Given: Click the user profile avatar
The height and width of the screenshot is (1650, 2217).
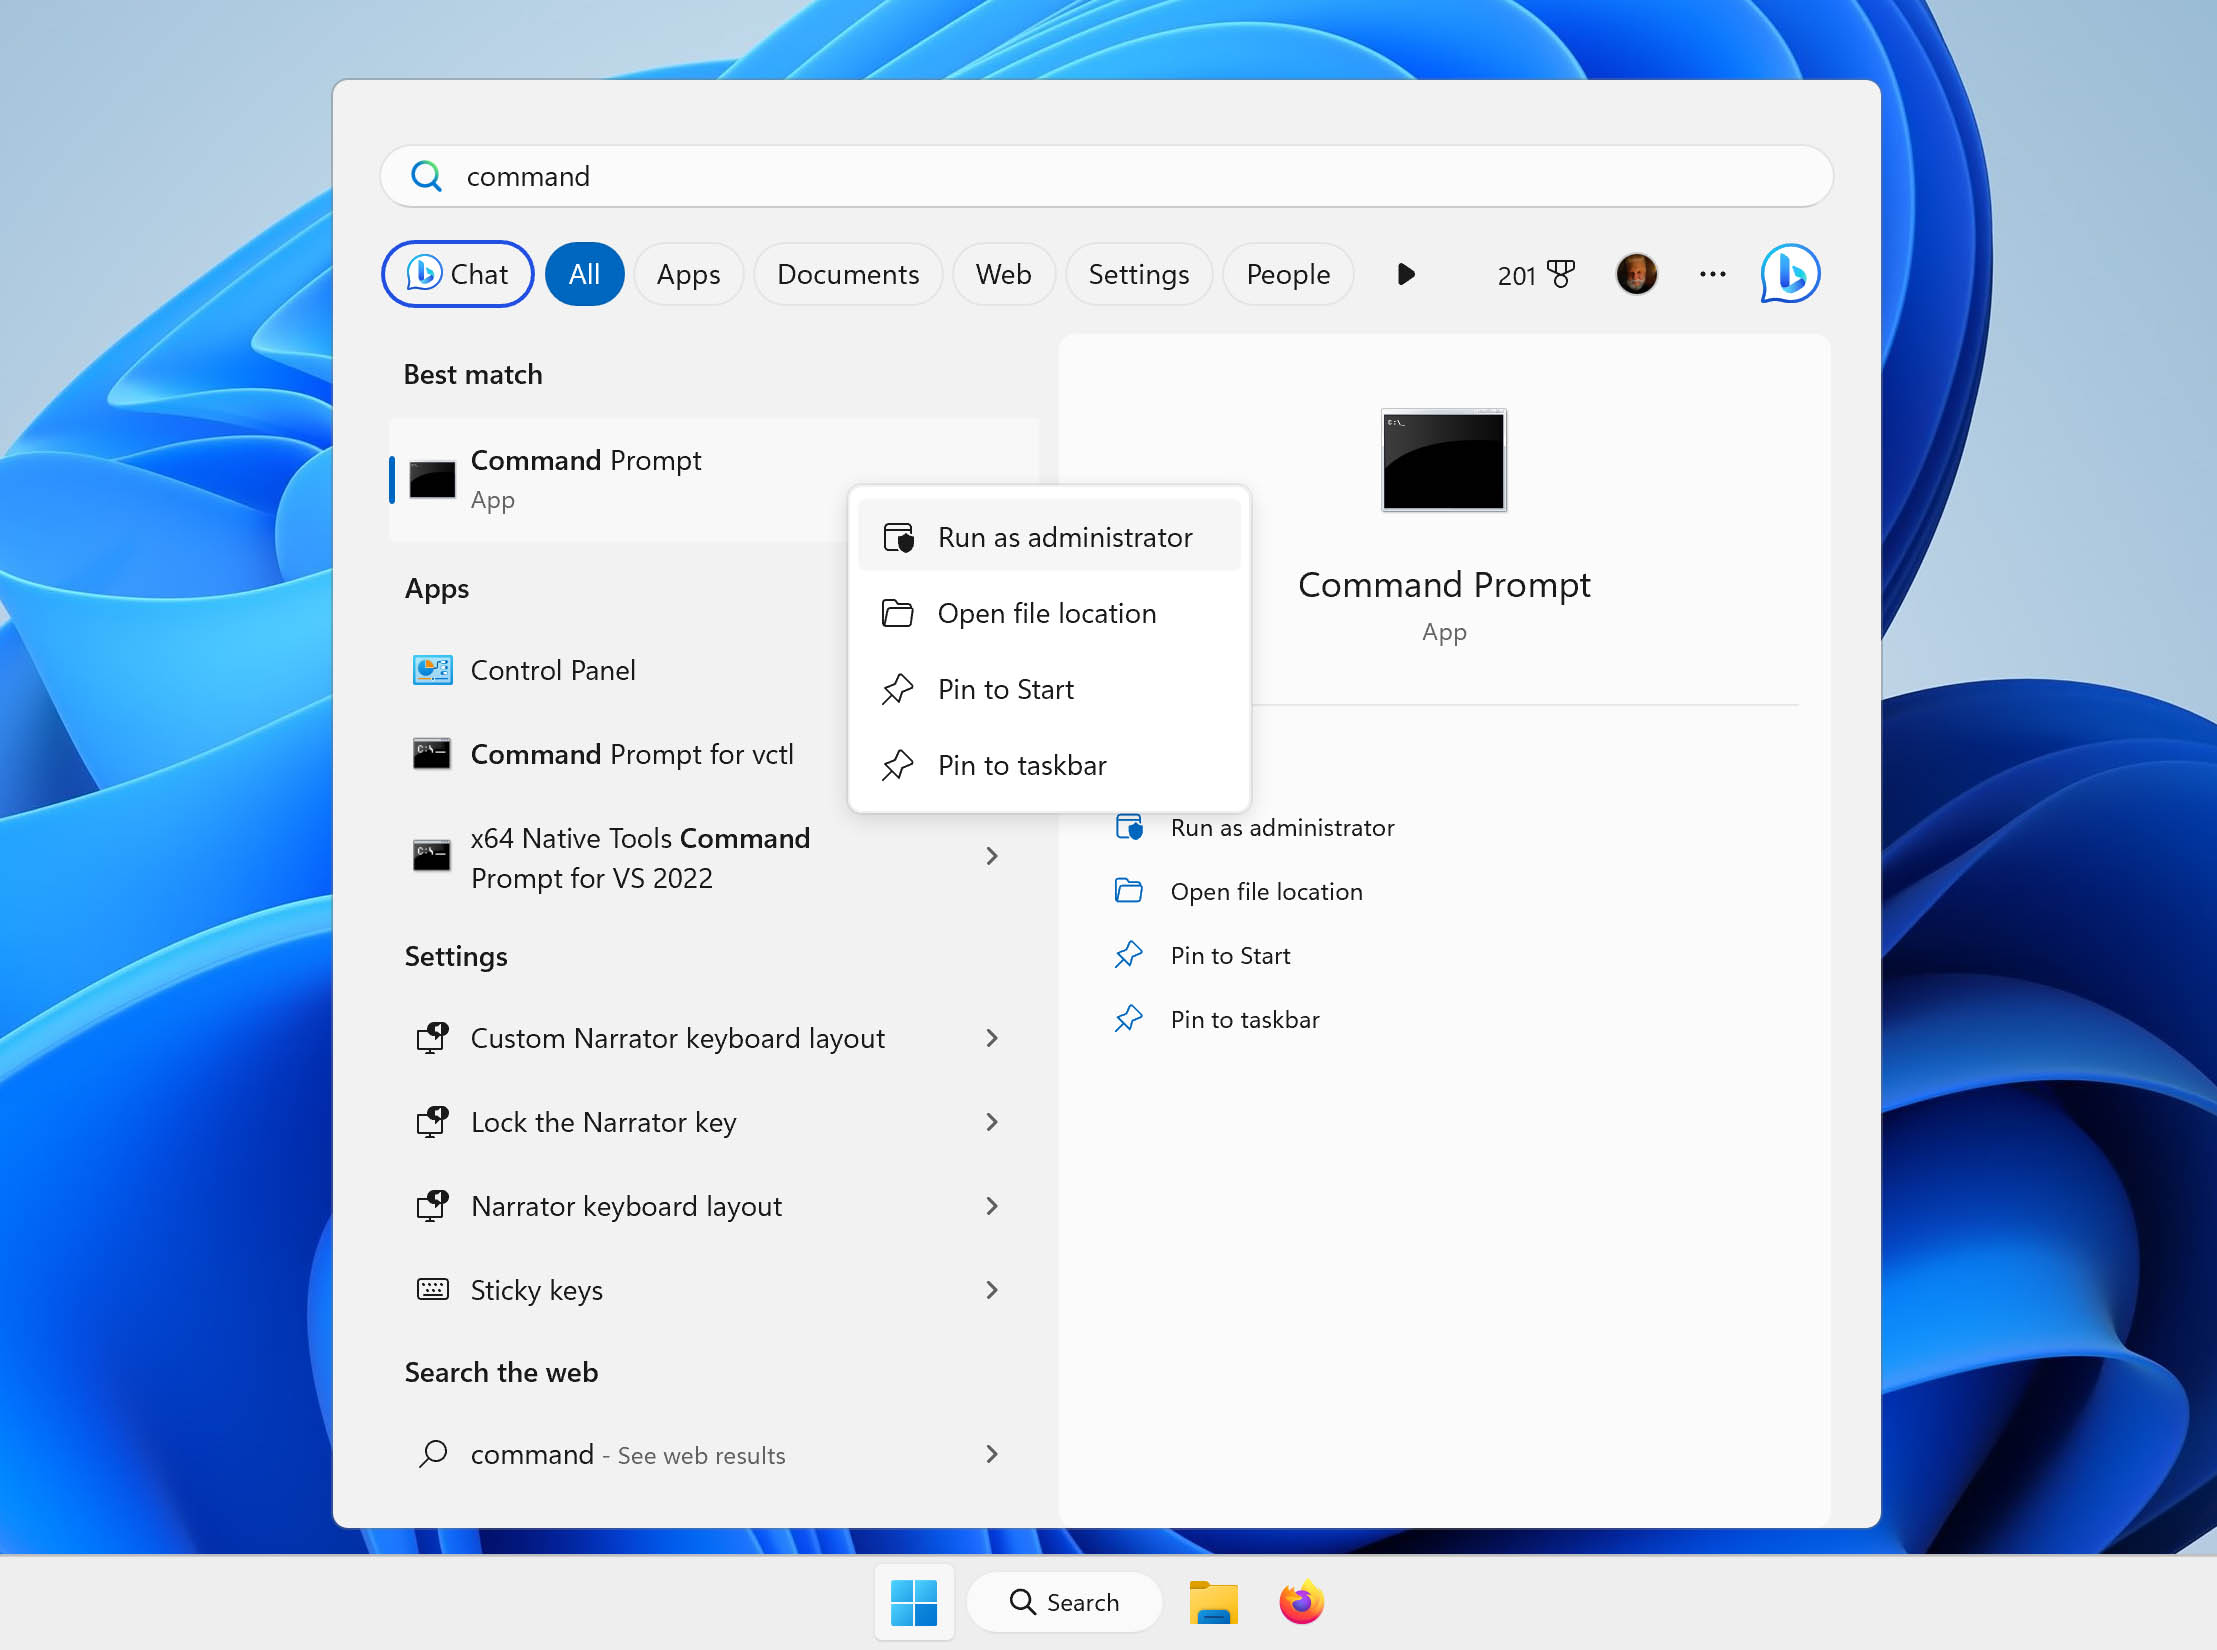Looking at the screenshot, I should point(1636,274).
